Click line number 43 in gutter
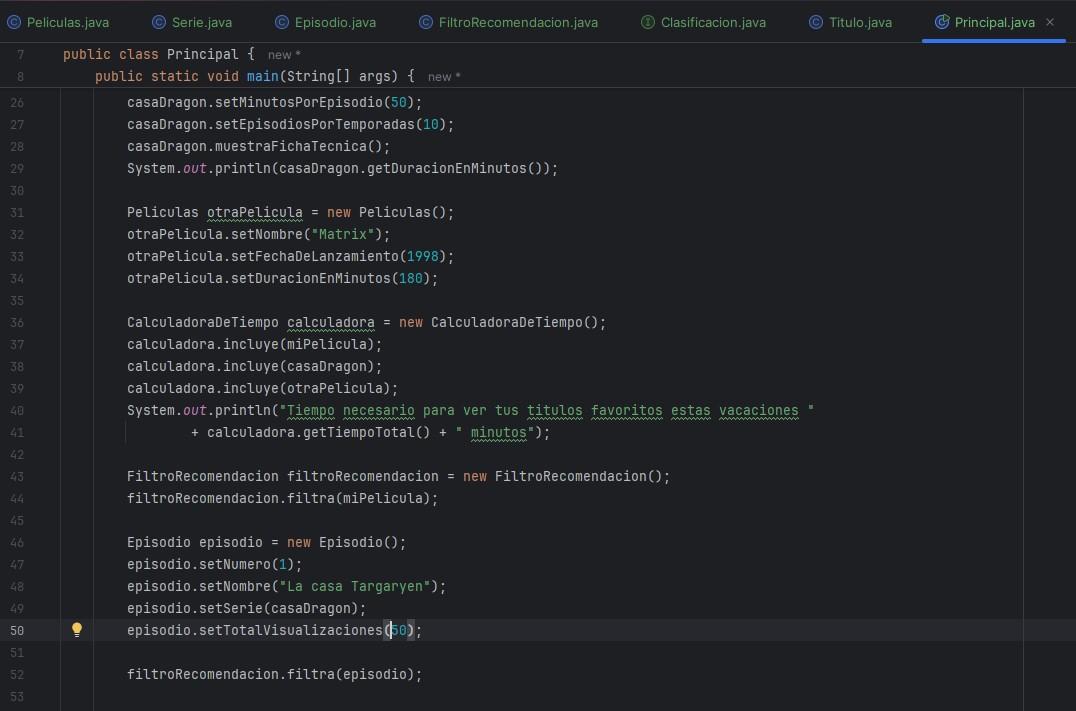 point(17,476)
